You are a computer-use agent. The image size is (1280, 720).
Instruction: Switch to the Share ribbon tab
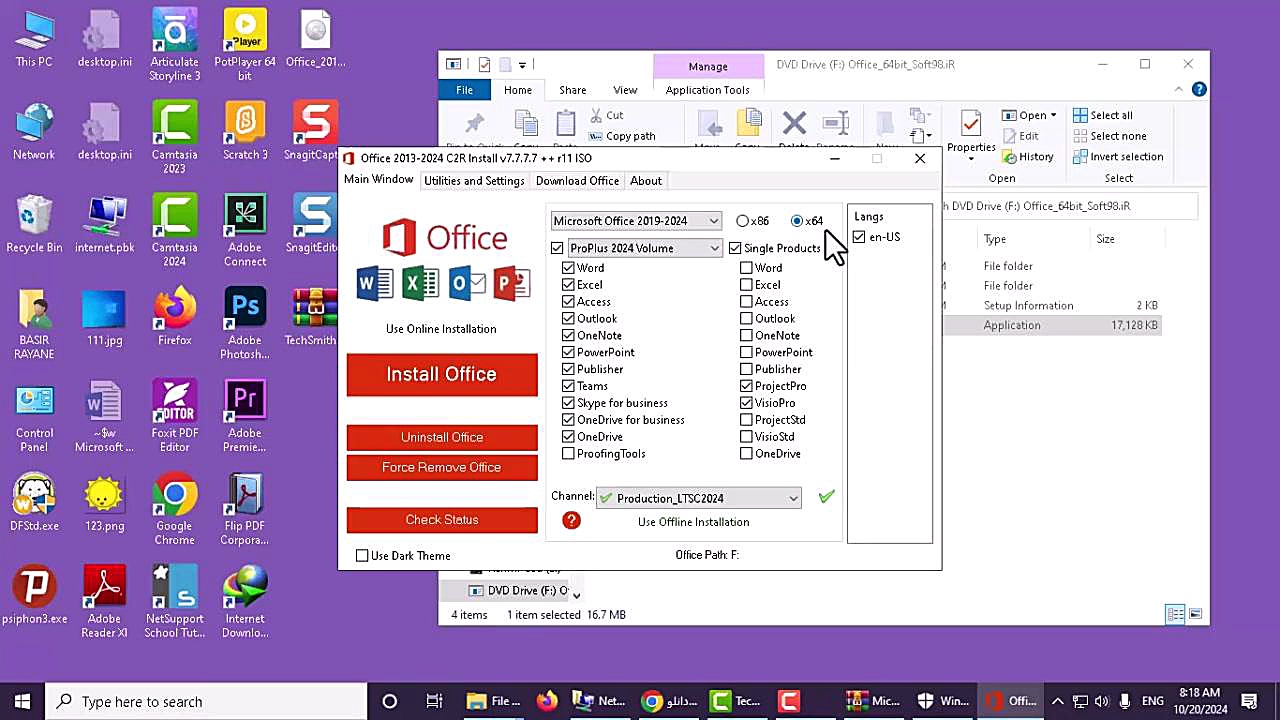[573, 90]
